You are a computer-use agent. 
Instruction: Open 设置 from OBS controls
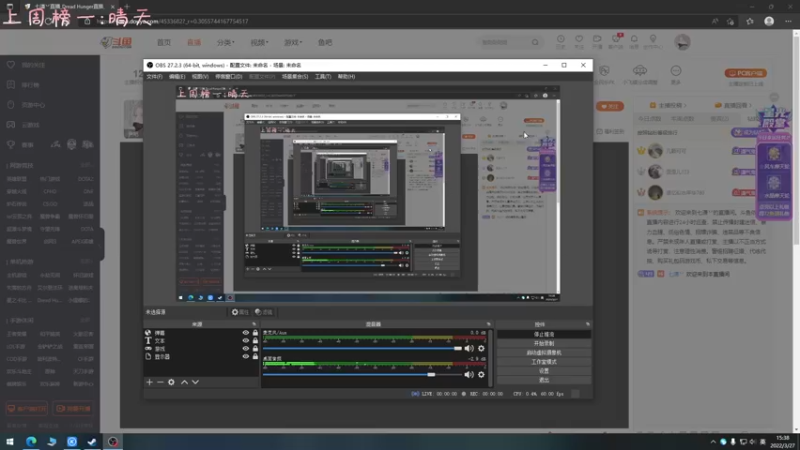tap(544, 371)
